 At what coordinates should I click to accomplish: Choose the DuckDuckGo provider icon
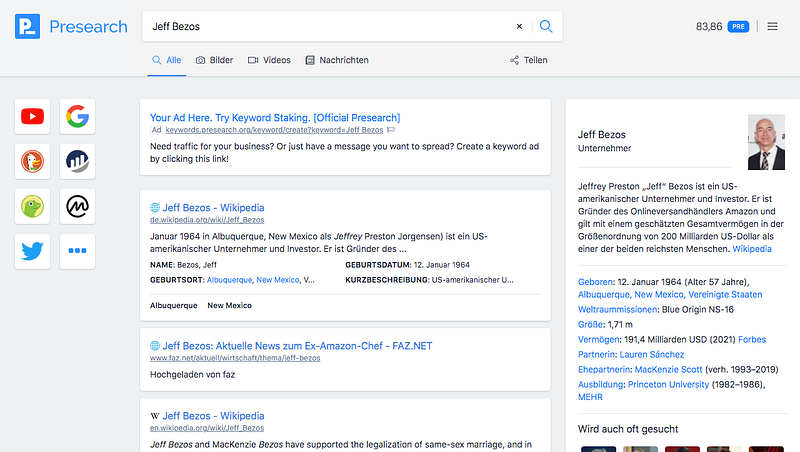pos(33,161)
